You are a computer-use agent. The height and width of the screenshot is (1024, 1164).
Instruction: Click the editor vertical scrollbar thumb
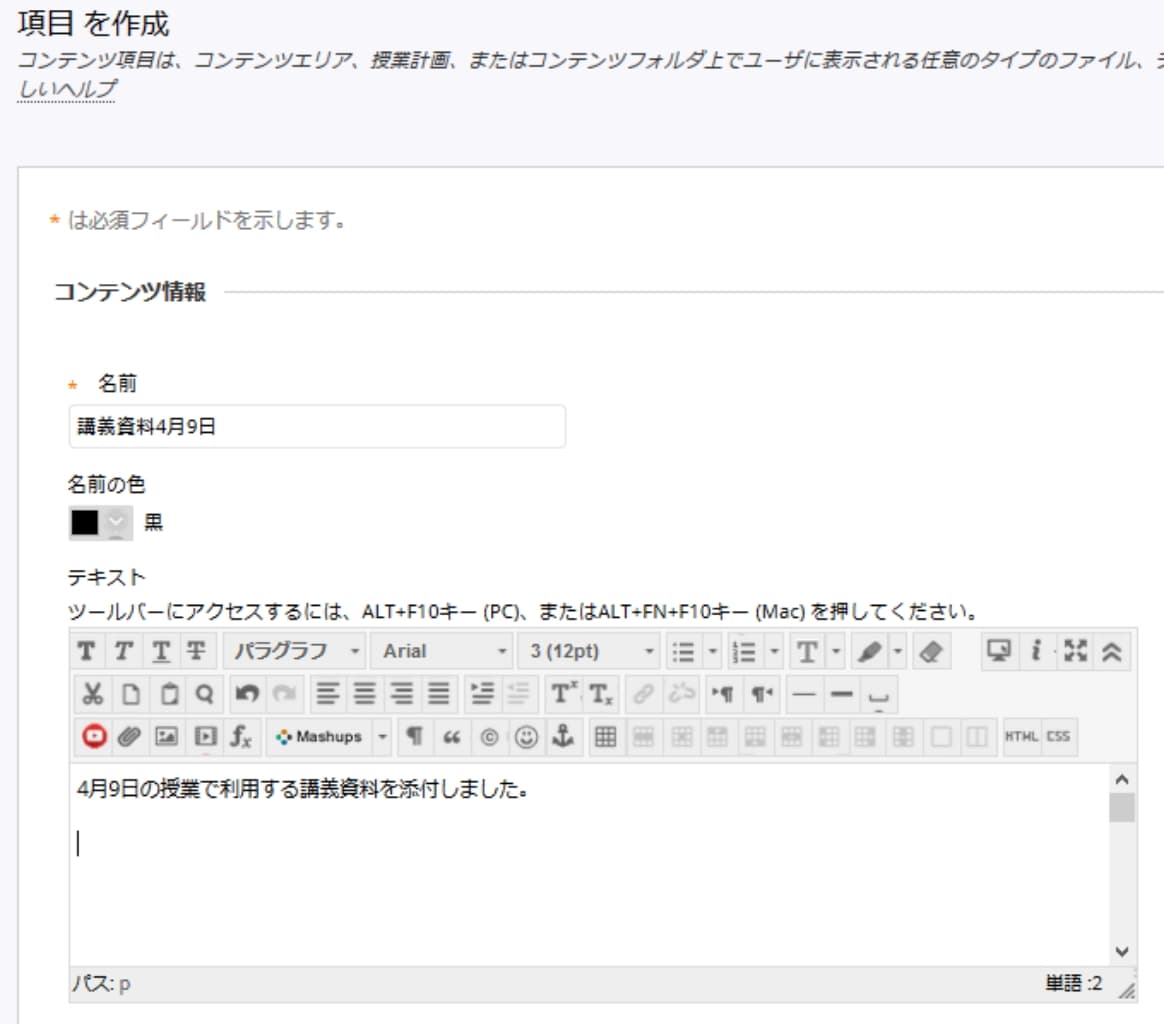tap(1122, 807)
